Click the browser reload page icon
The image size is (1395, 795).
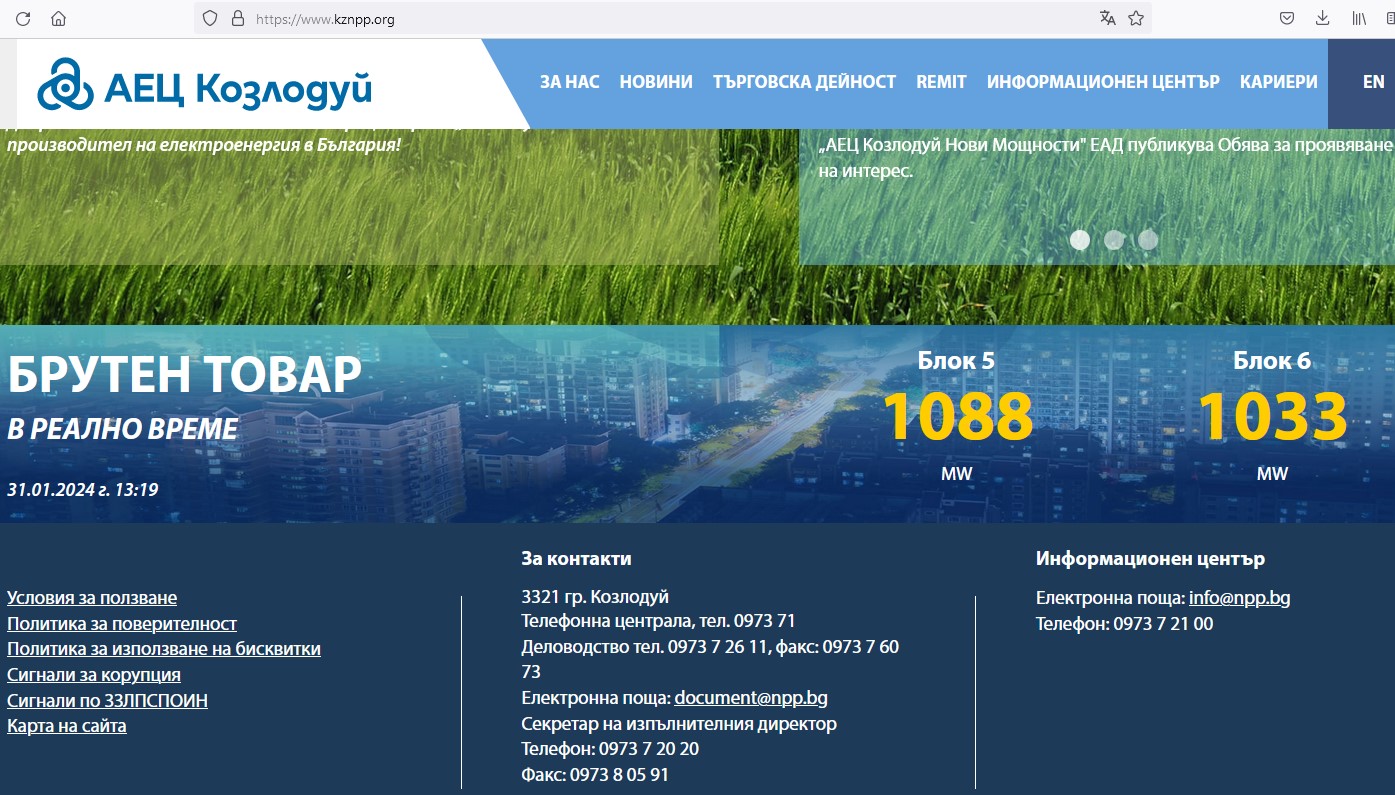pyautogui.click(x=23, y=18)
